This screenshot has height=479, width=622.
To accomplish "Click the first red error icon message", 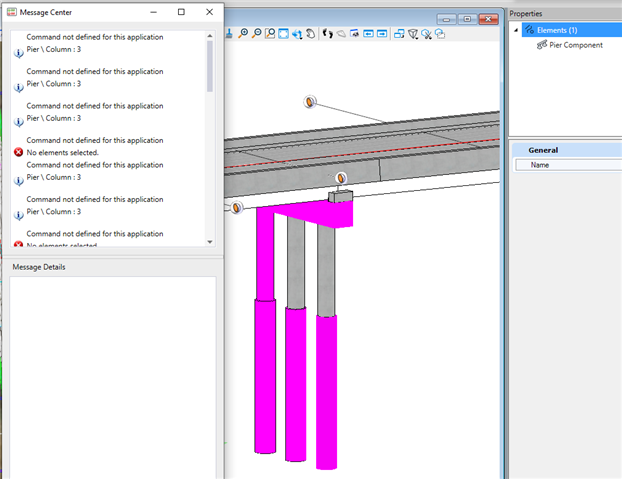I will pyautogui.click(x=18, y=152).
